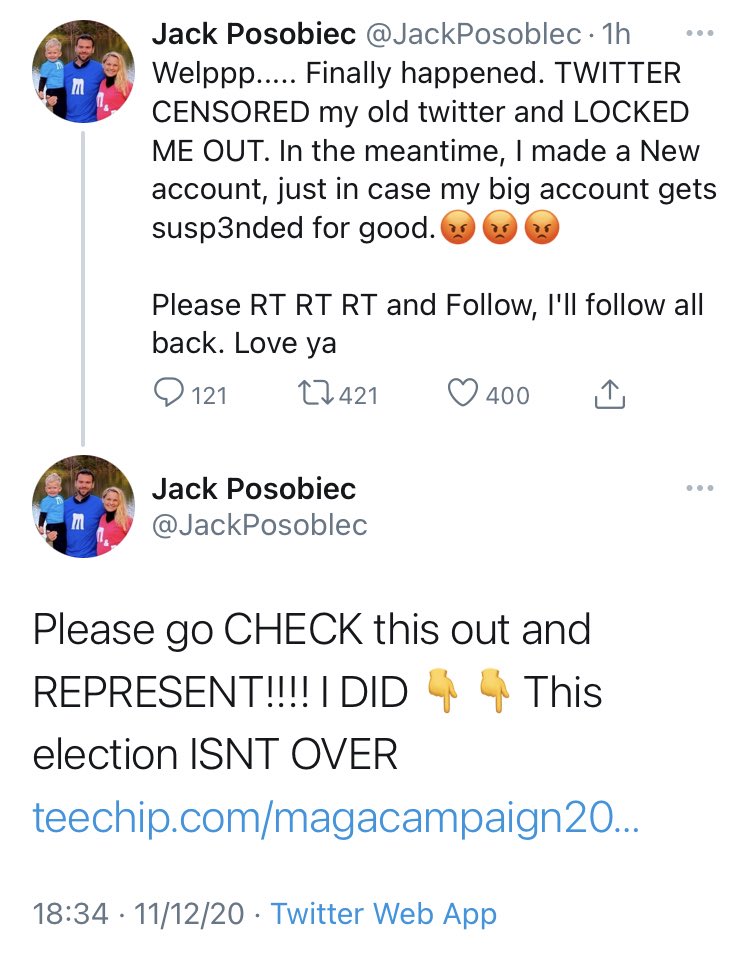750x956 pixels.
Task: Open Jack Posobiec name in second tweet
Action: [x=254, y=488]
